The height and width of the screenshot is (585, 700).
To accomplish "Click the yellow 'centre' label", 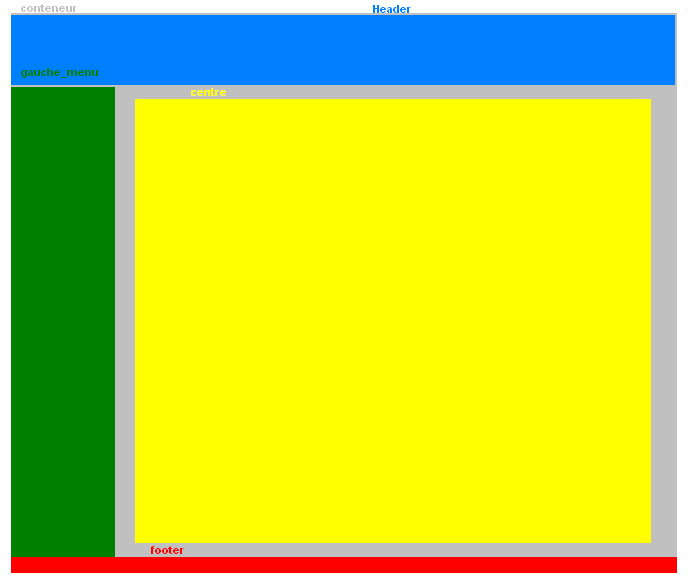I will pos(208,92).
